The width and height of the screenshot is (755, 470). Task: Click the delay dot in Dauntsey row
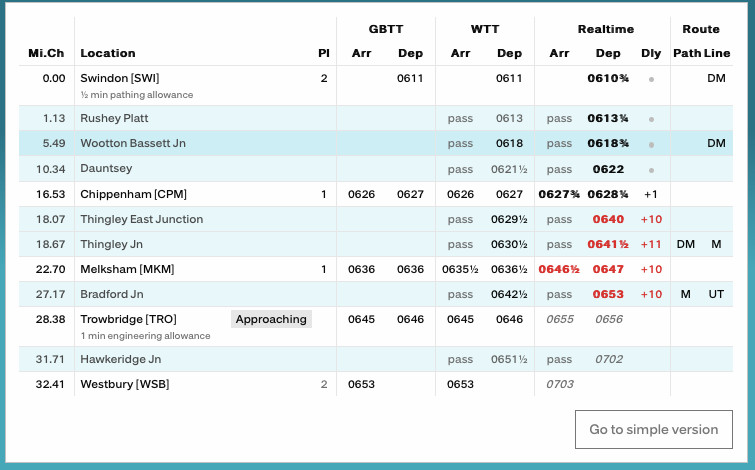[651, 169]
